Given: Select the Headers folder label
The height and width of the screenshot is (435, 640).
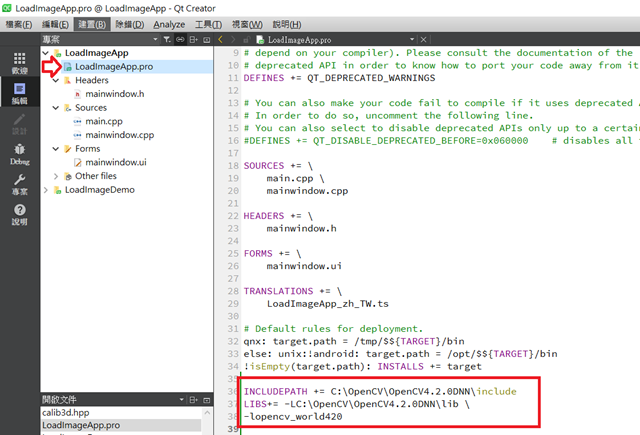Looking at the screenshot, I should pos(91,80).
